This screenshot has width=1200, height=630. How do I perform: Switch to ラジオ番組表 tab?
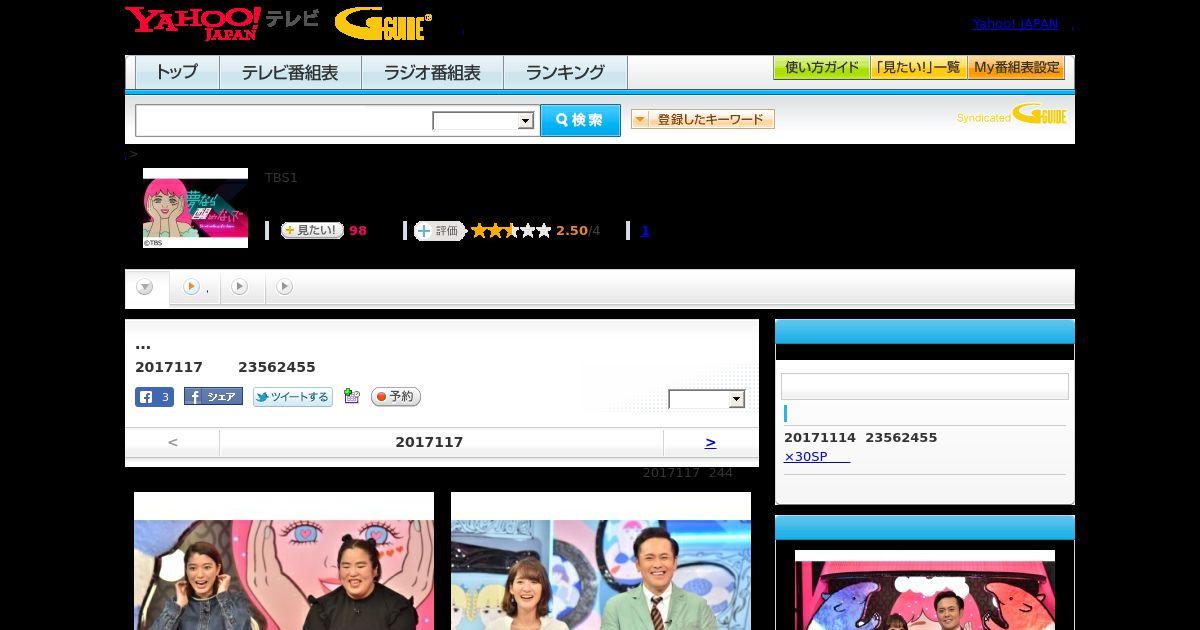[x=432, y=72]
